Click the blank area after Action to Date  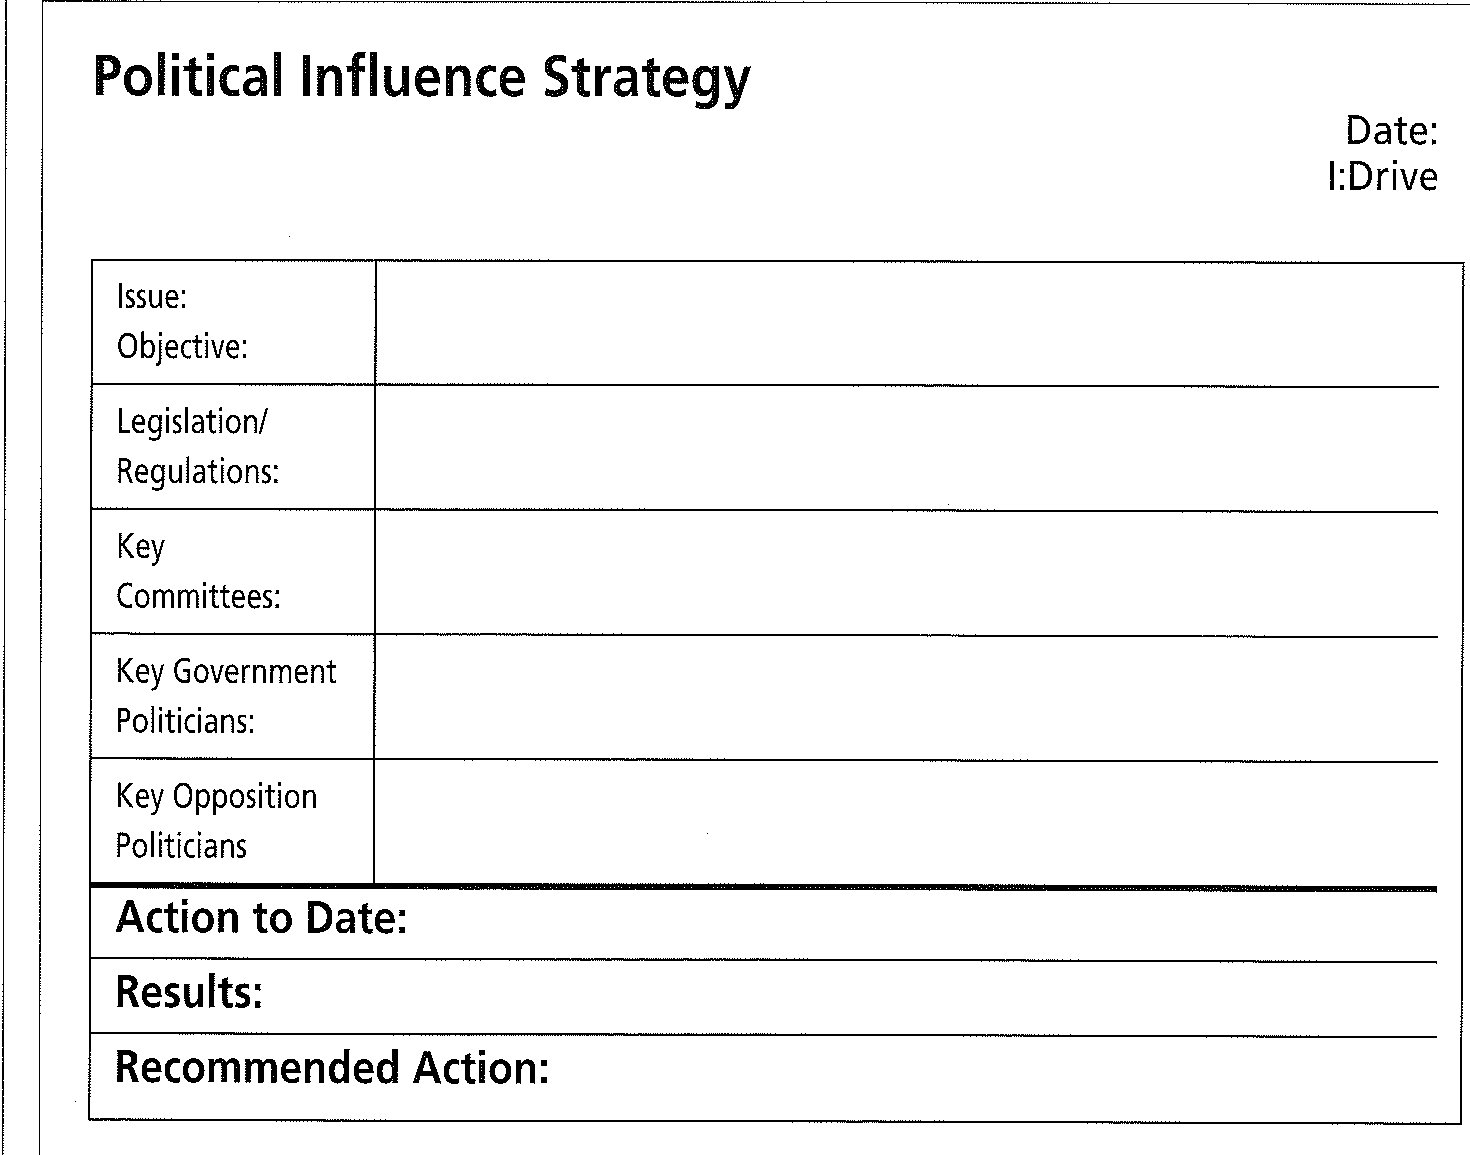923,923
